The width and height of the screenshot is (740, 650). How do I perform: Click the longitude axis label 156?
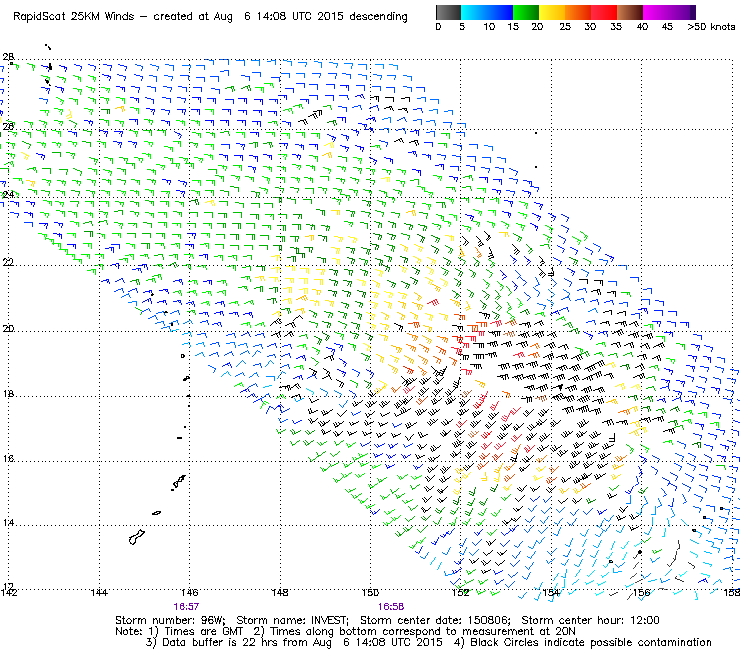pyautogui.click(x=641, y=592)
